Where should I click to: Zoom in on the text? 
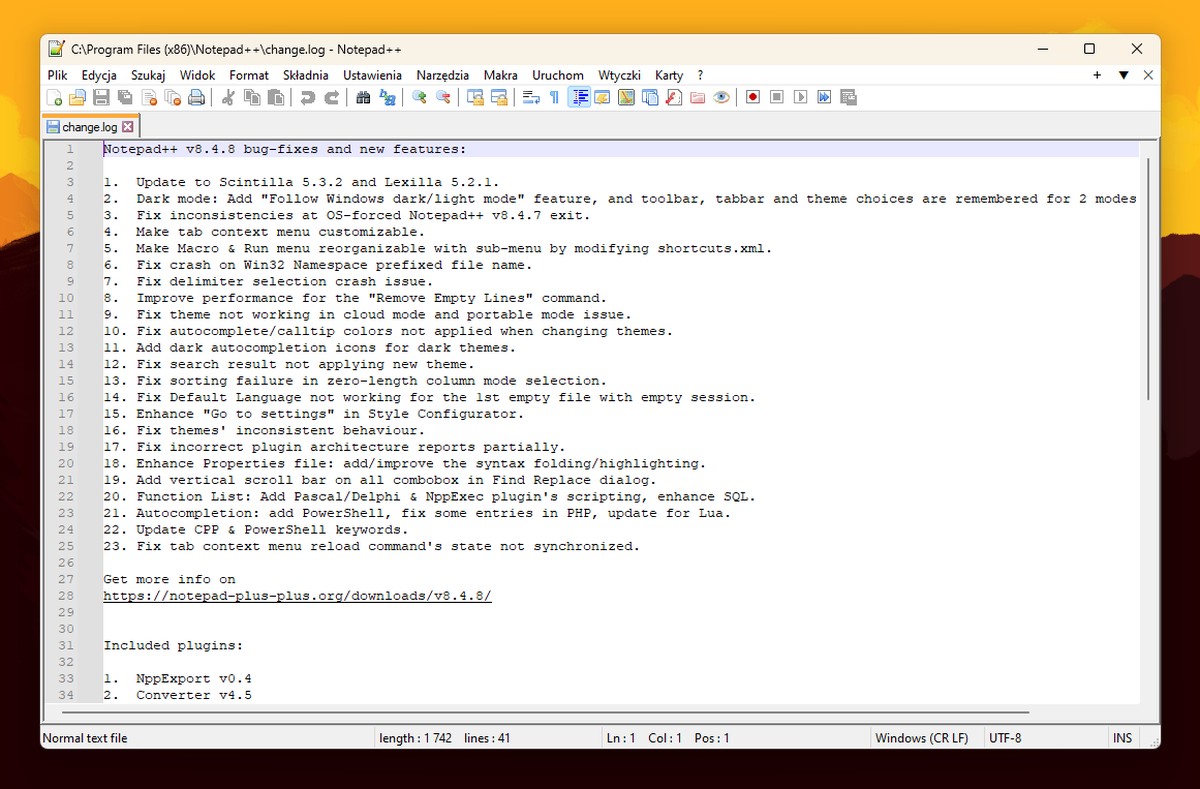click(418, 97)
